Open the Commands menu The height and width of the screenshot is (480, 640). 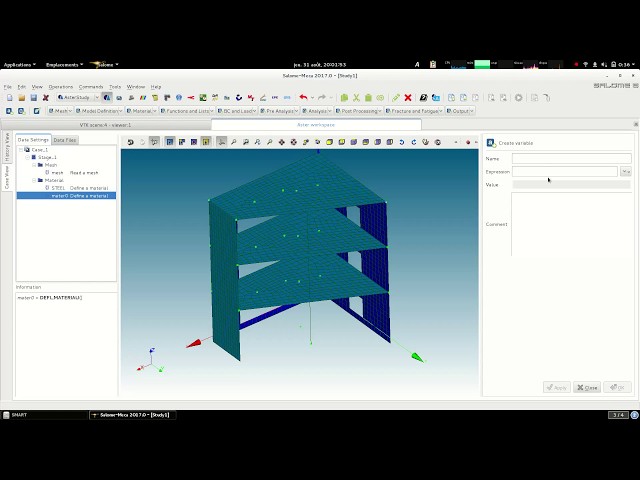tap(91, 87)
